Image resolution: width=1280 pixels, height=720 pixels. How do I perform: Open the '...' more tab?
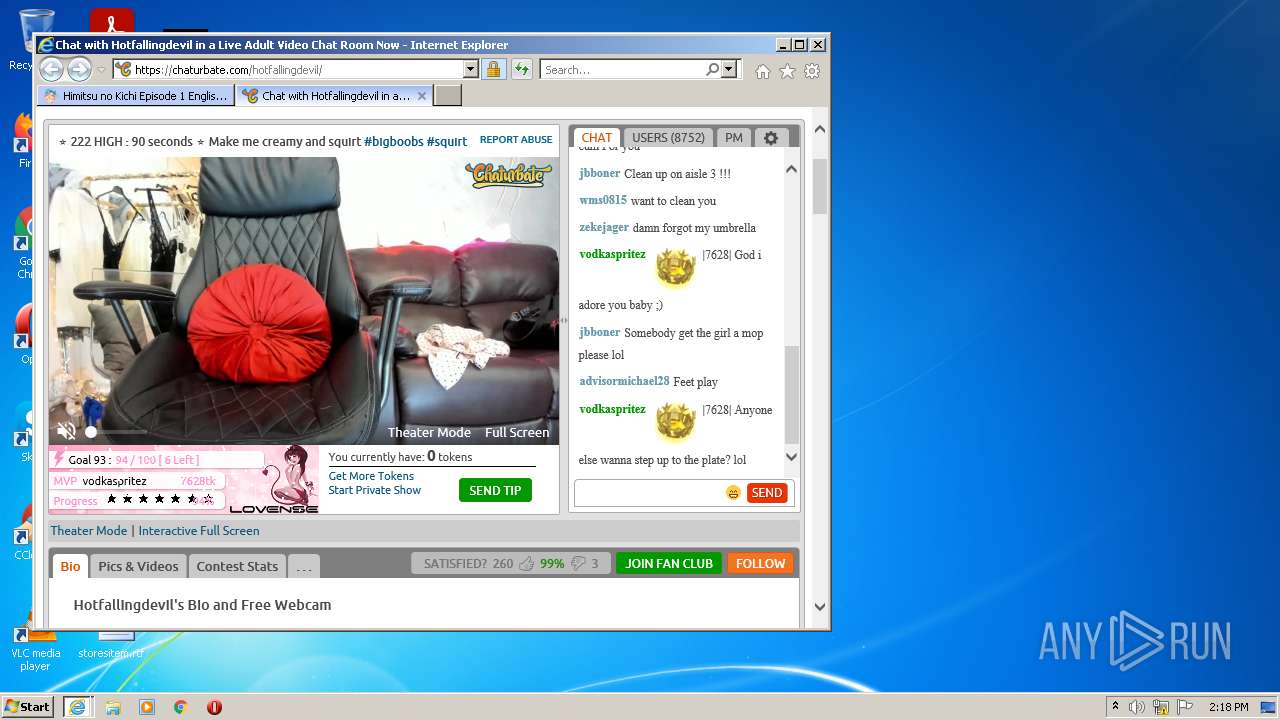[x=304, y=566]
